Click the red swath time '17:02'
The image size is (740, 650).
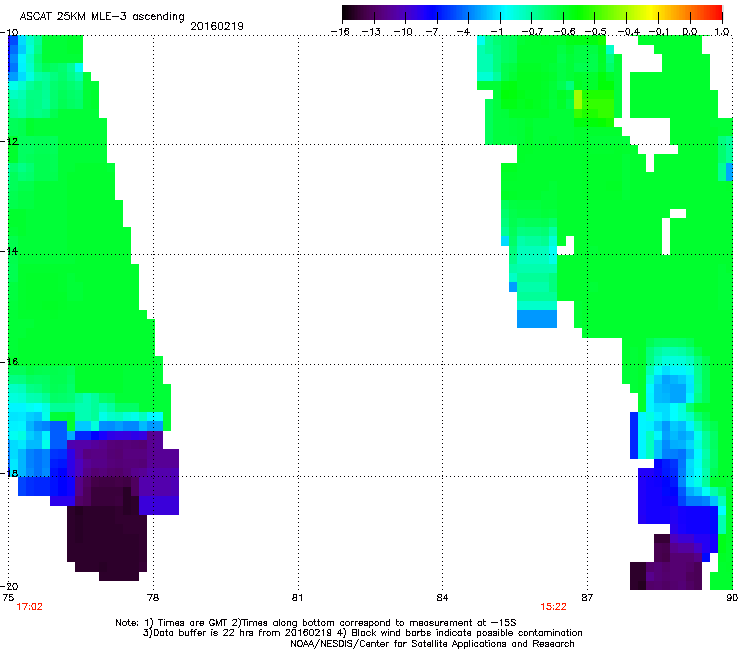point(29,607)
